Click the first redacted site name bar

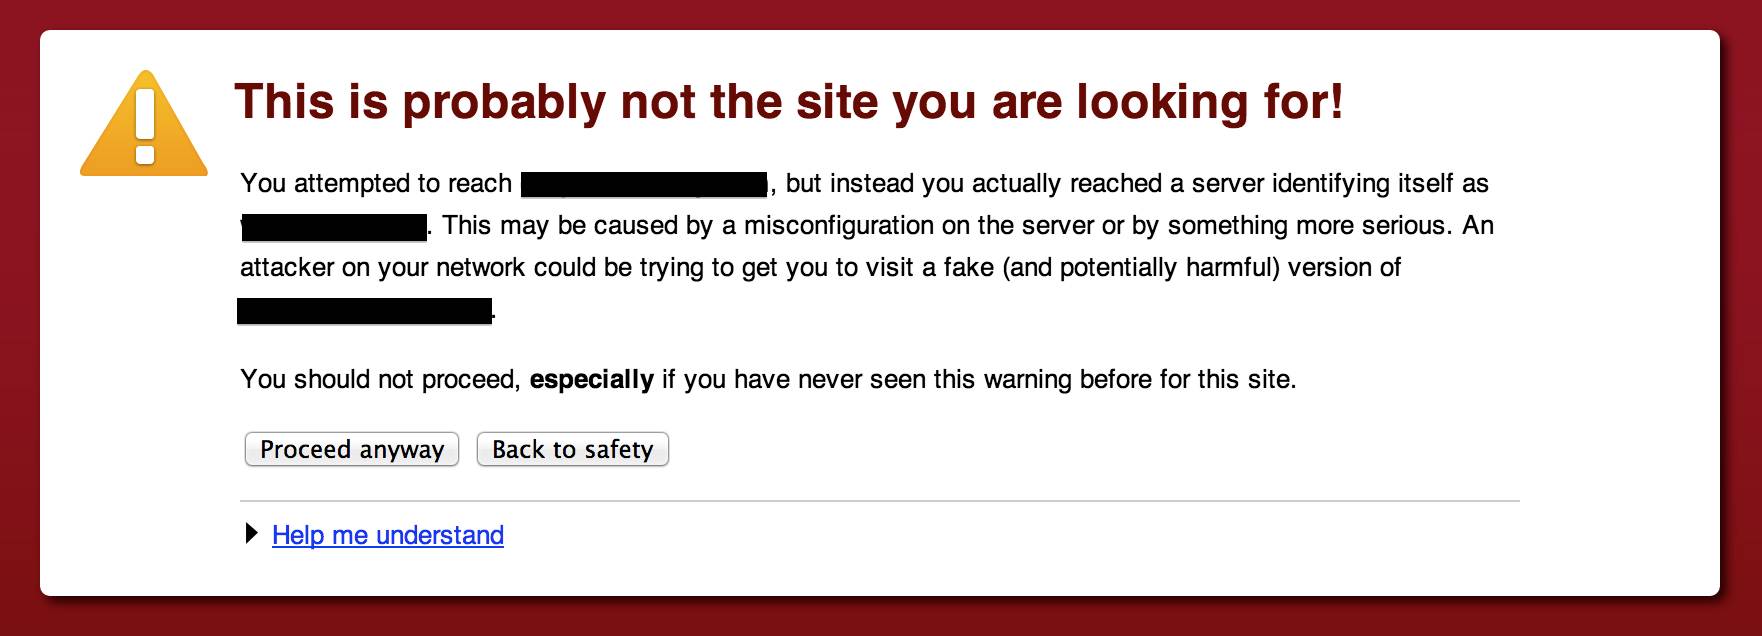[x=644, y=184]
